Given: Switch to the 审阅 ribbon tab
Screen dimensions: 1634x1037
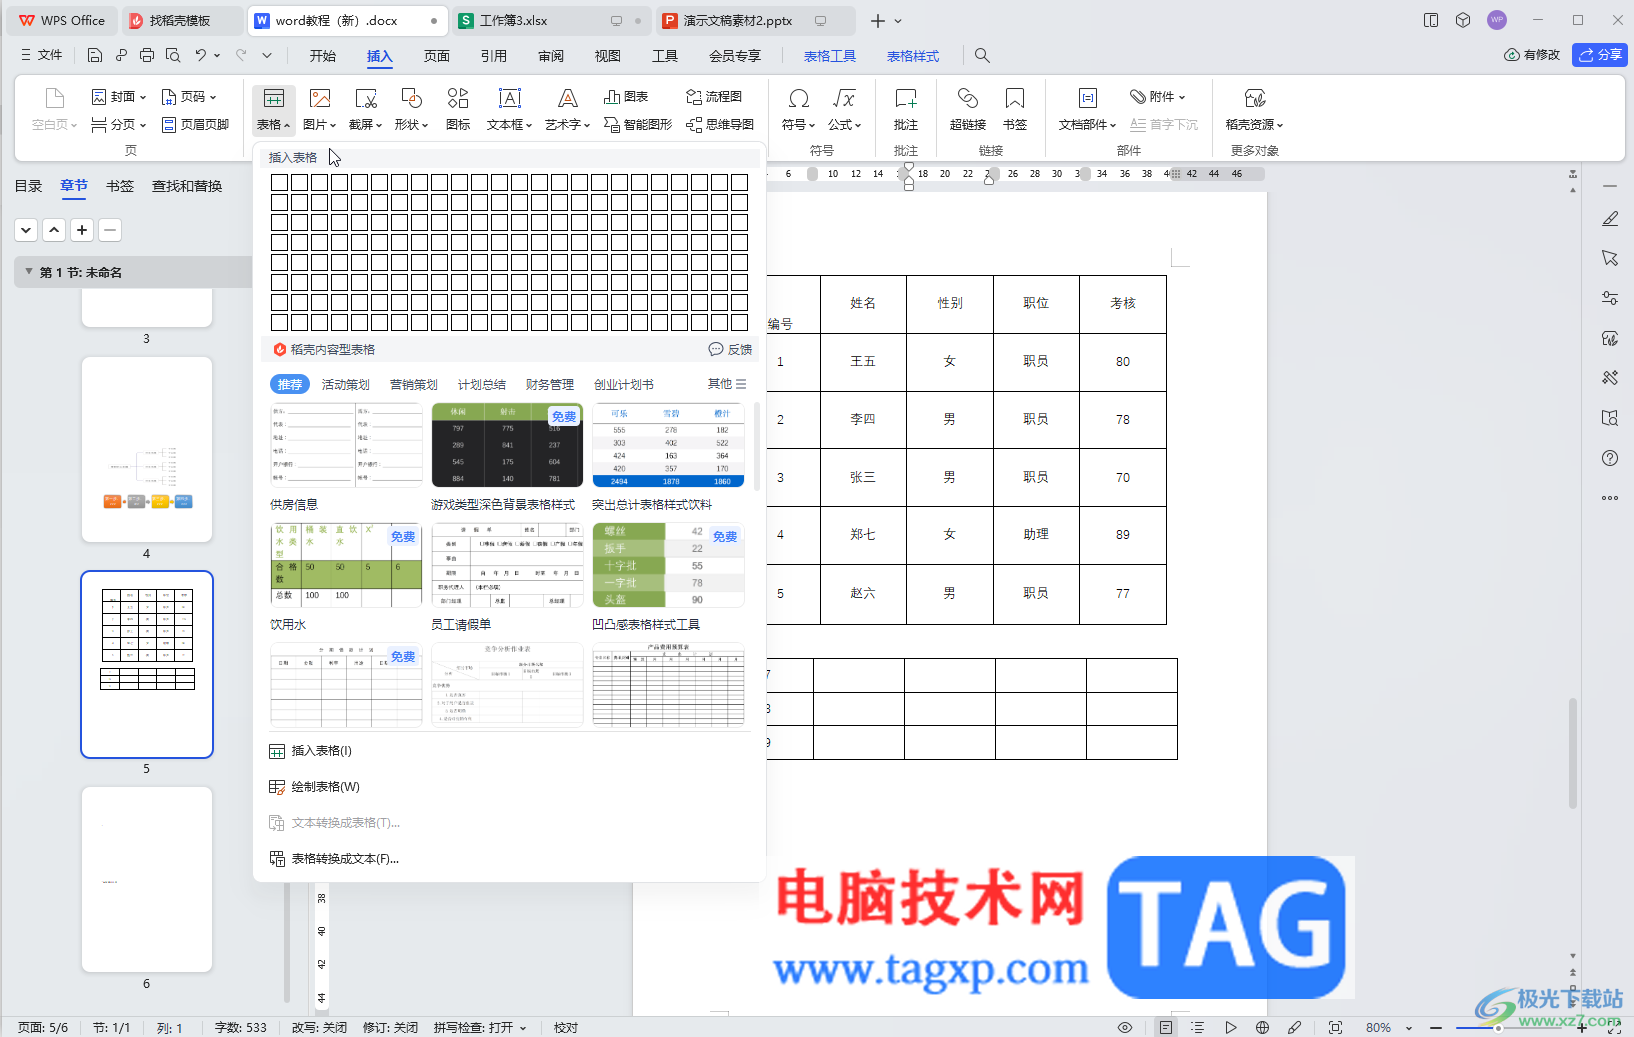Looking at the screenshot, I should click(551, 56).
